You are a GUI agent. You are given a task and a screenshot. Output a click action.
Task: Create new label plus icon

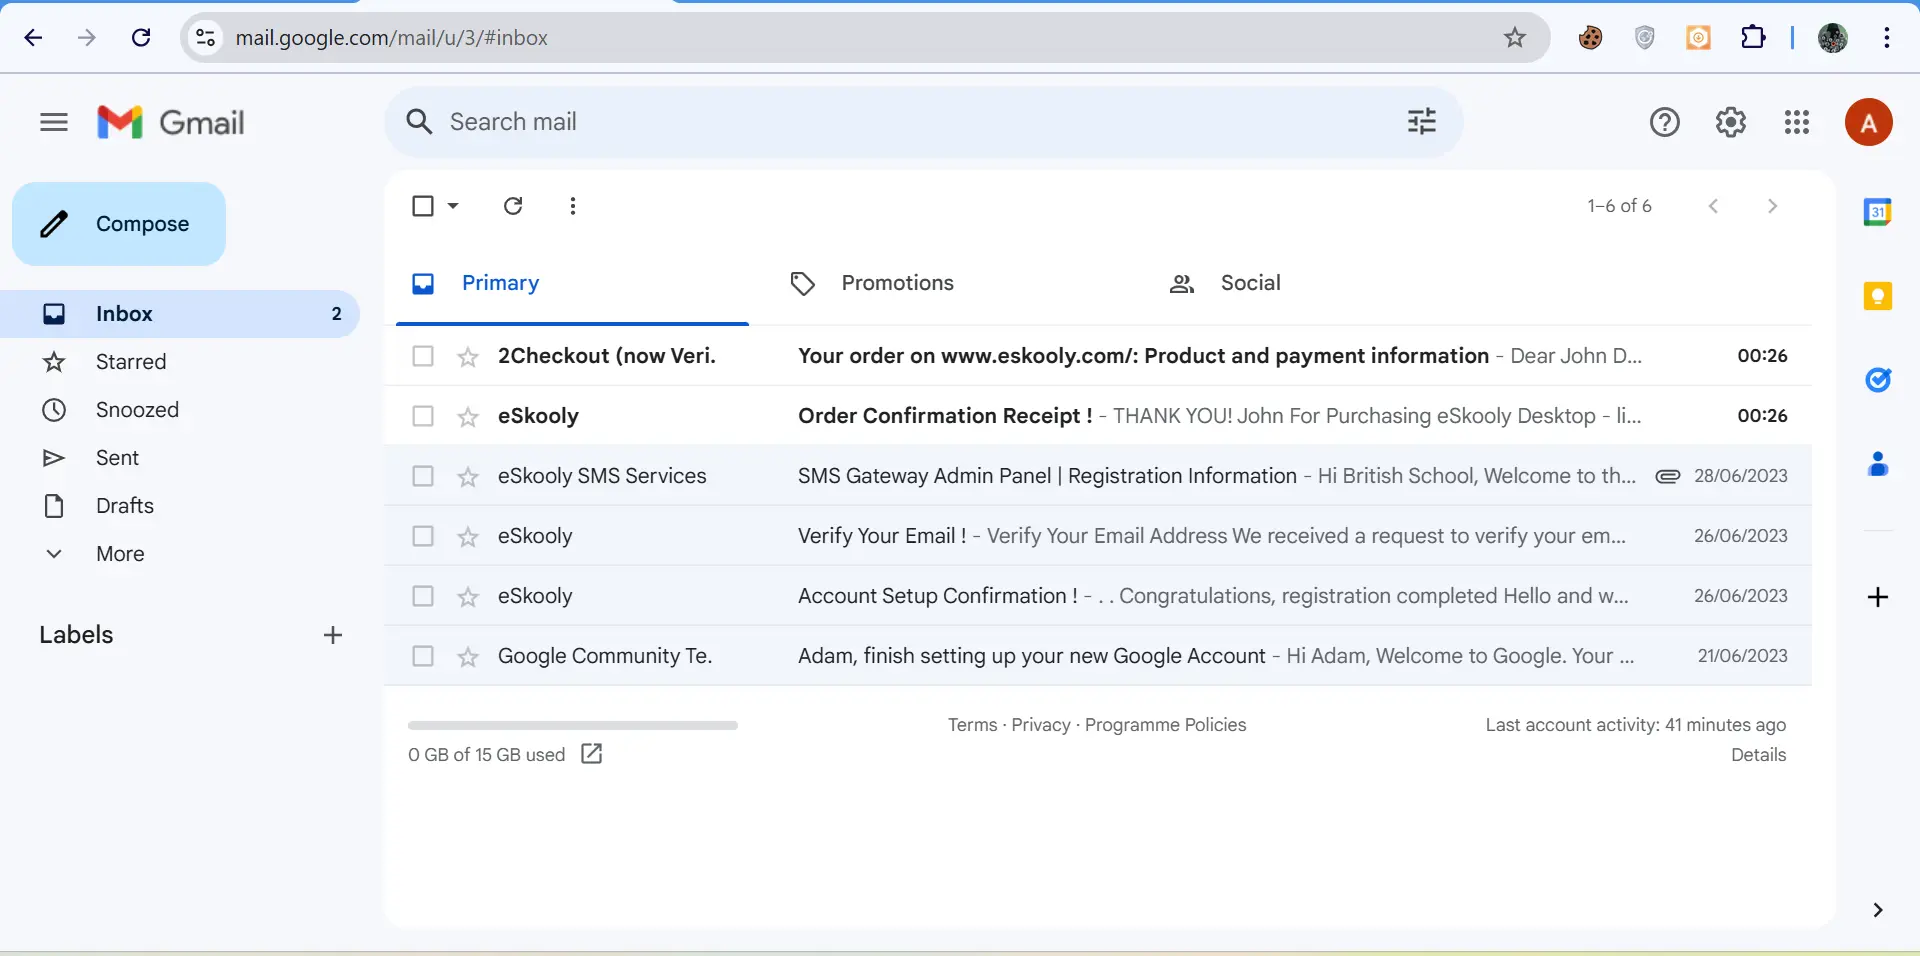333,635
